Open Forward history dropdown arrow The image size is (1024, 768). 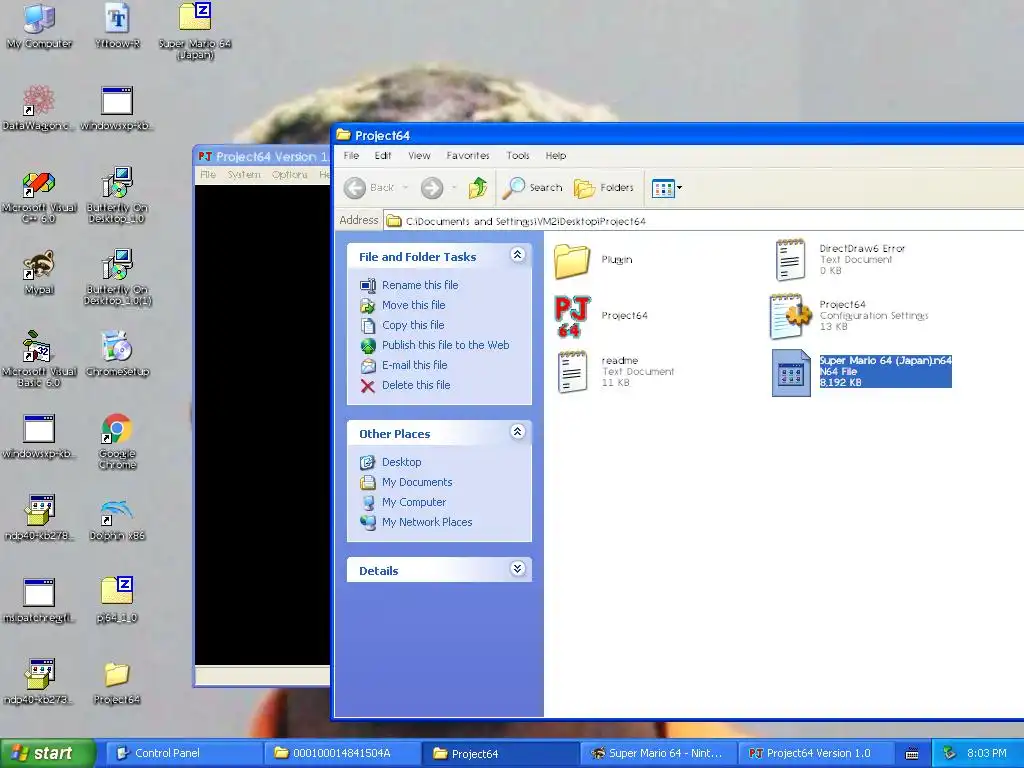click(454, 188)
